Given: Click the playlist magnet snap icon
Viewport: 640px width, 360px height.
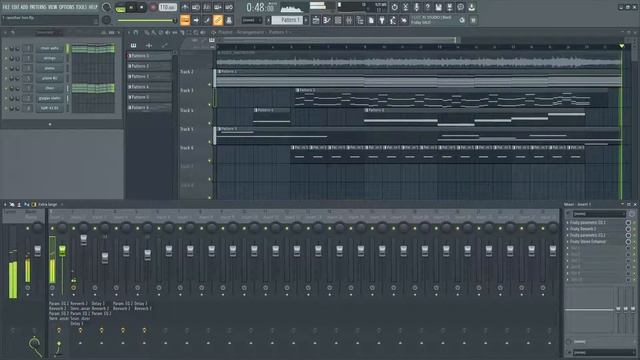Looking at the screenshot, I should [x=136, y=32].
